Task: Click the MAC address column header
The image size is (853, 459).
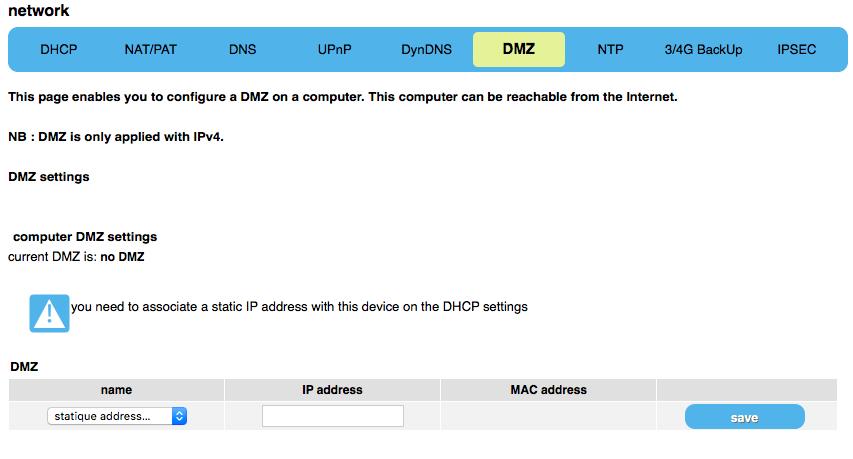Action: pyautogui.click(x=548, y=390)
